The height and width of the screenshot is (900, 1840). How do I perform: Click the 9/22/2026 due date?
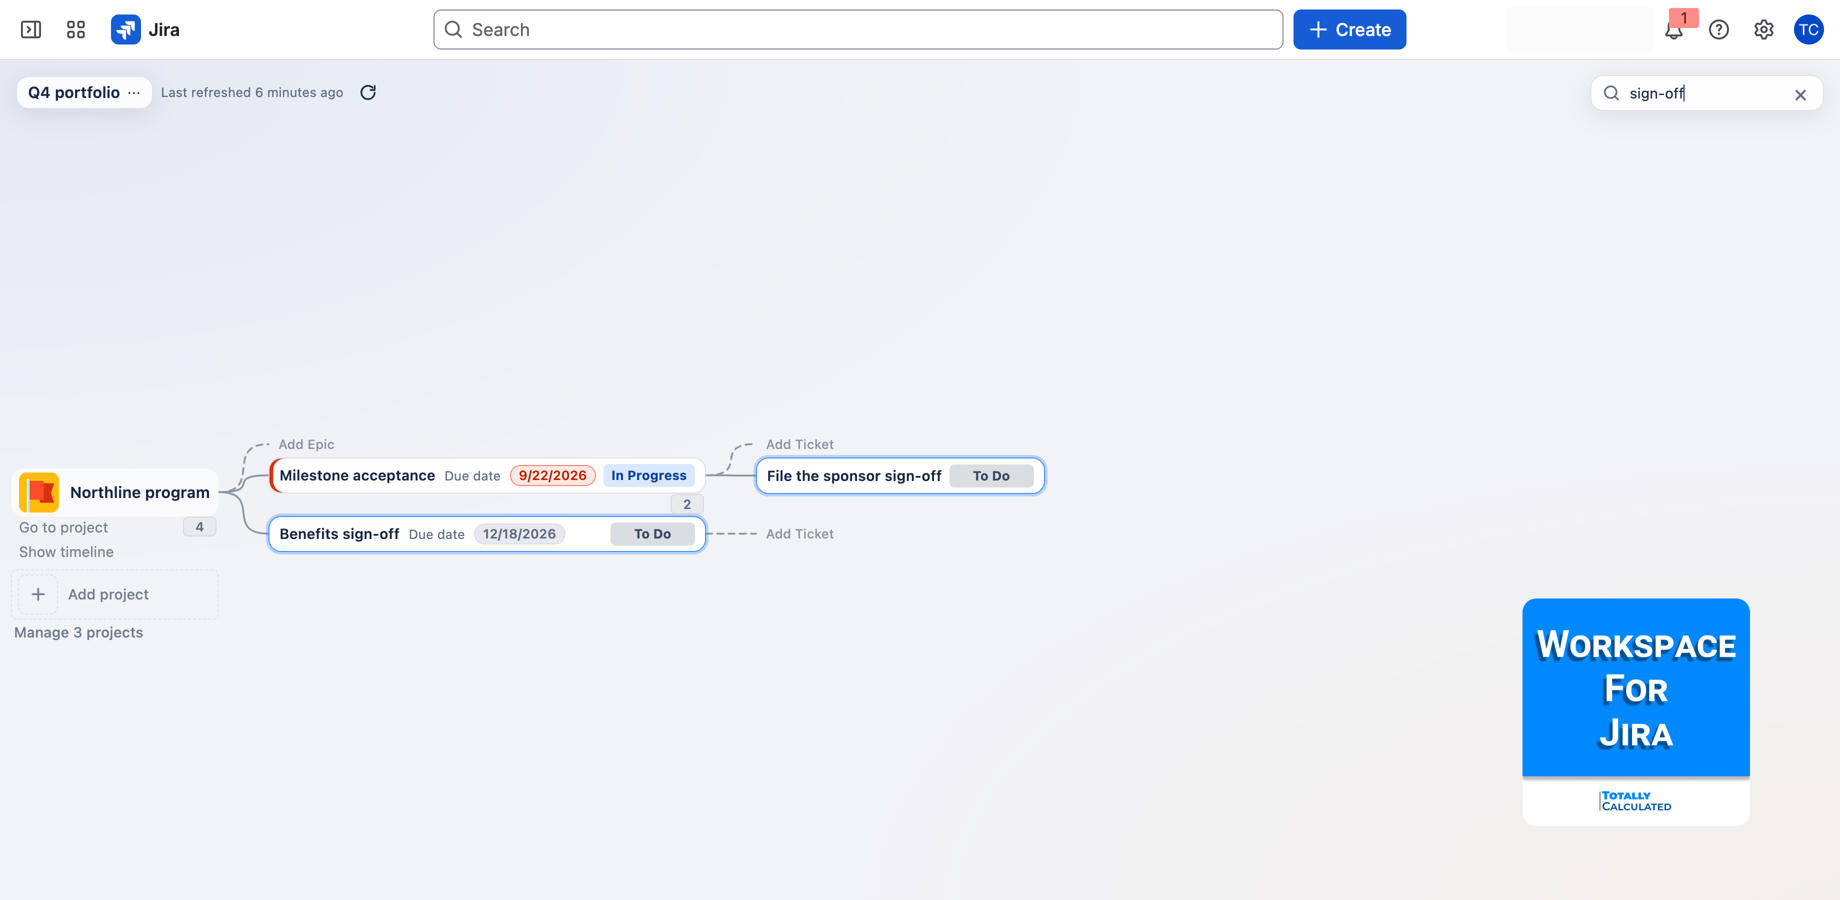[x=552, y=475]
